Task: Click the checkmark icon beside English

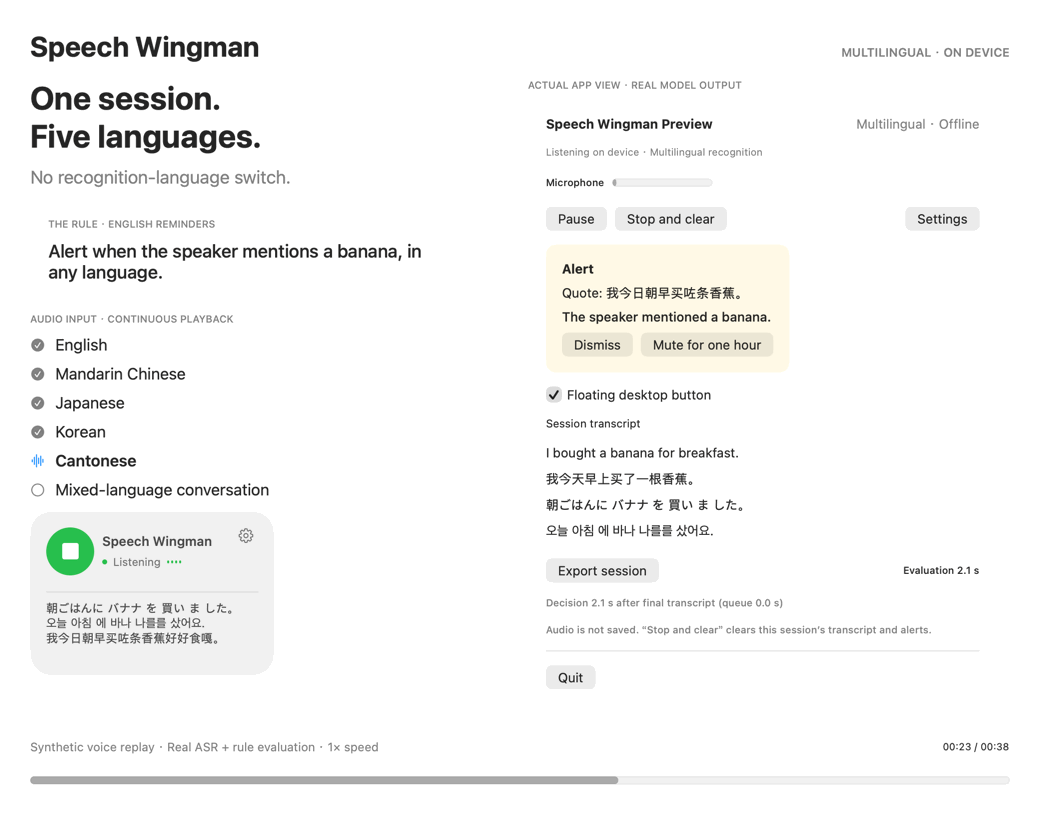Action: [38, 345]
